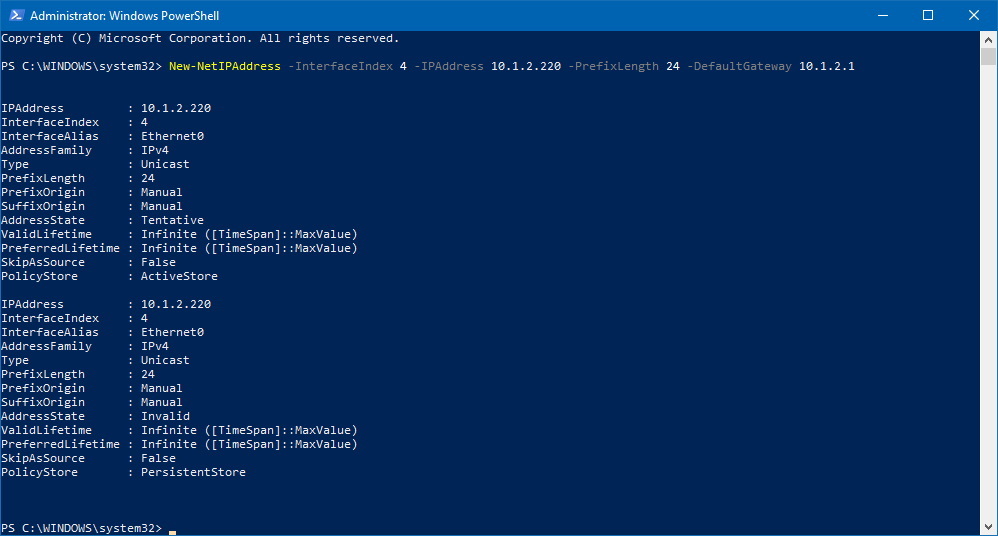998x536 pixels.
Task: Close the Administrator PowerShell window
Action: 974,15
